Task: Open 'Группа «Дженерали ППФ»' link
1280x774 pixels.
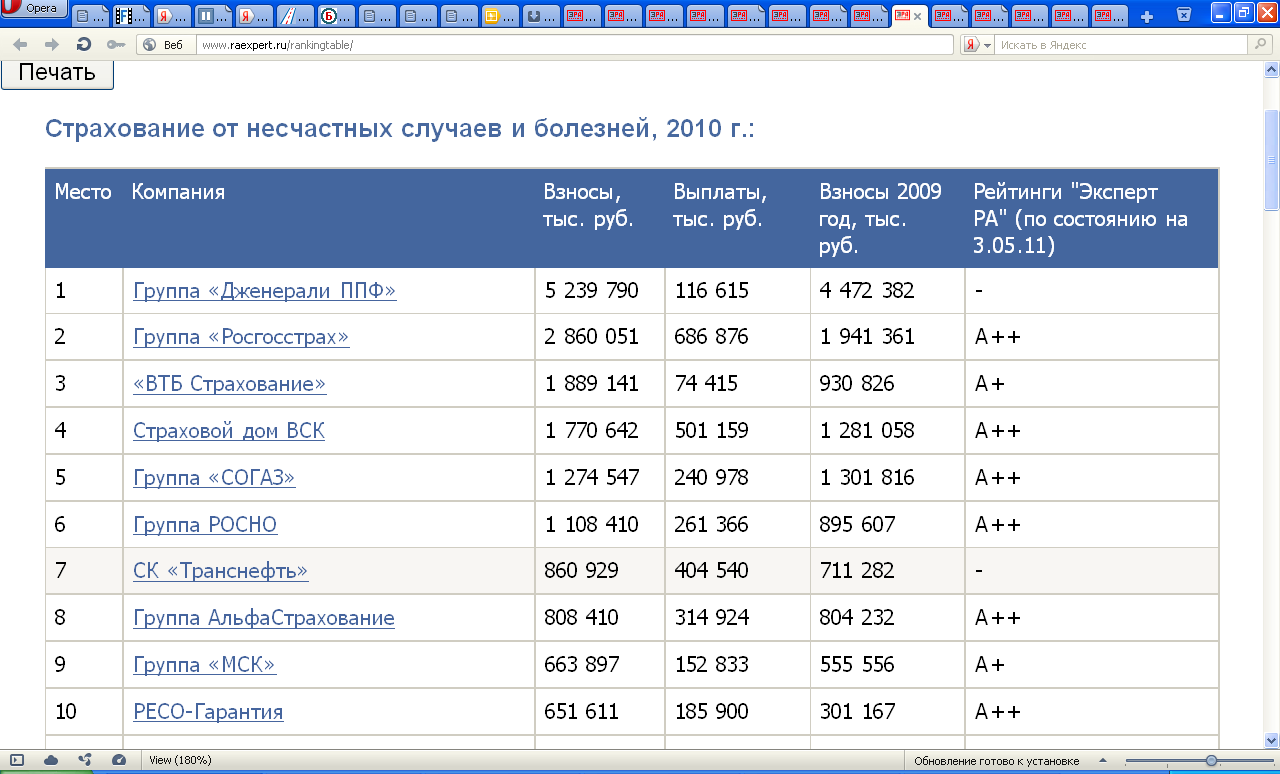Action: click(x=265, y=291)
